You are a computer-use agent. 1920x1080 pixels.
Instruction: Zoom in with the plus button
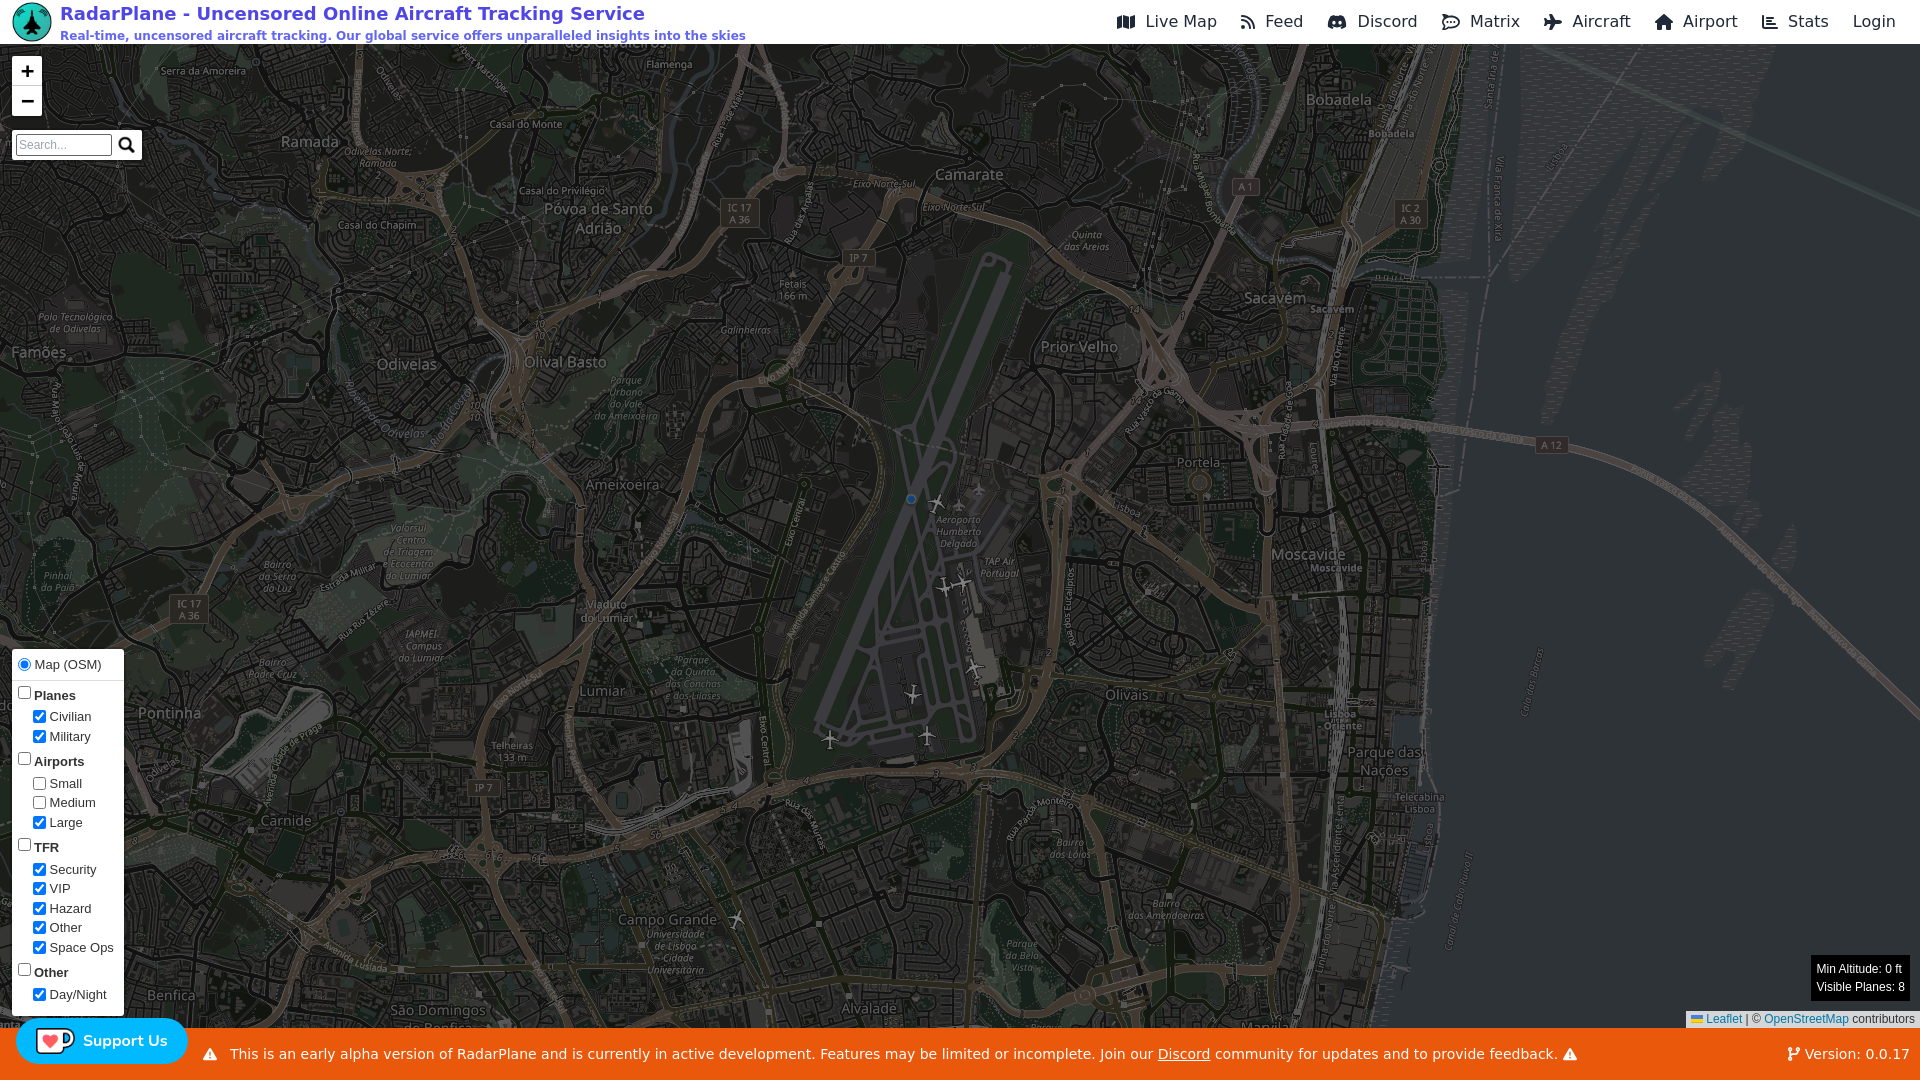pos(27,71)
